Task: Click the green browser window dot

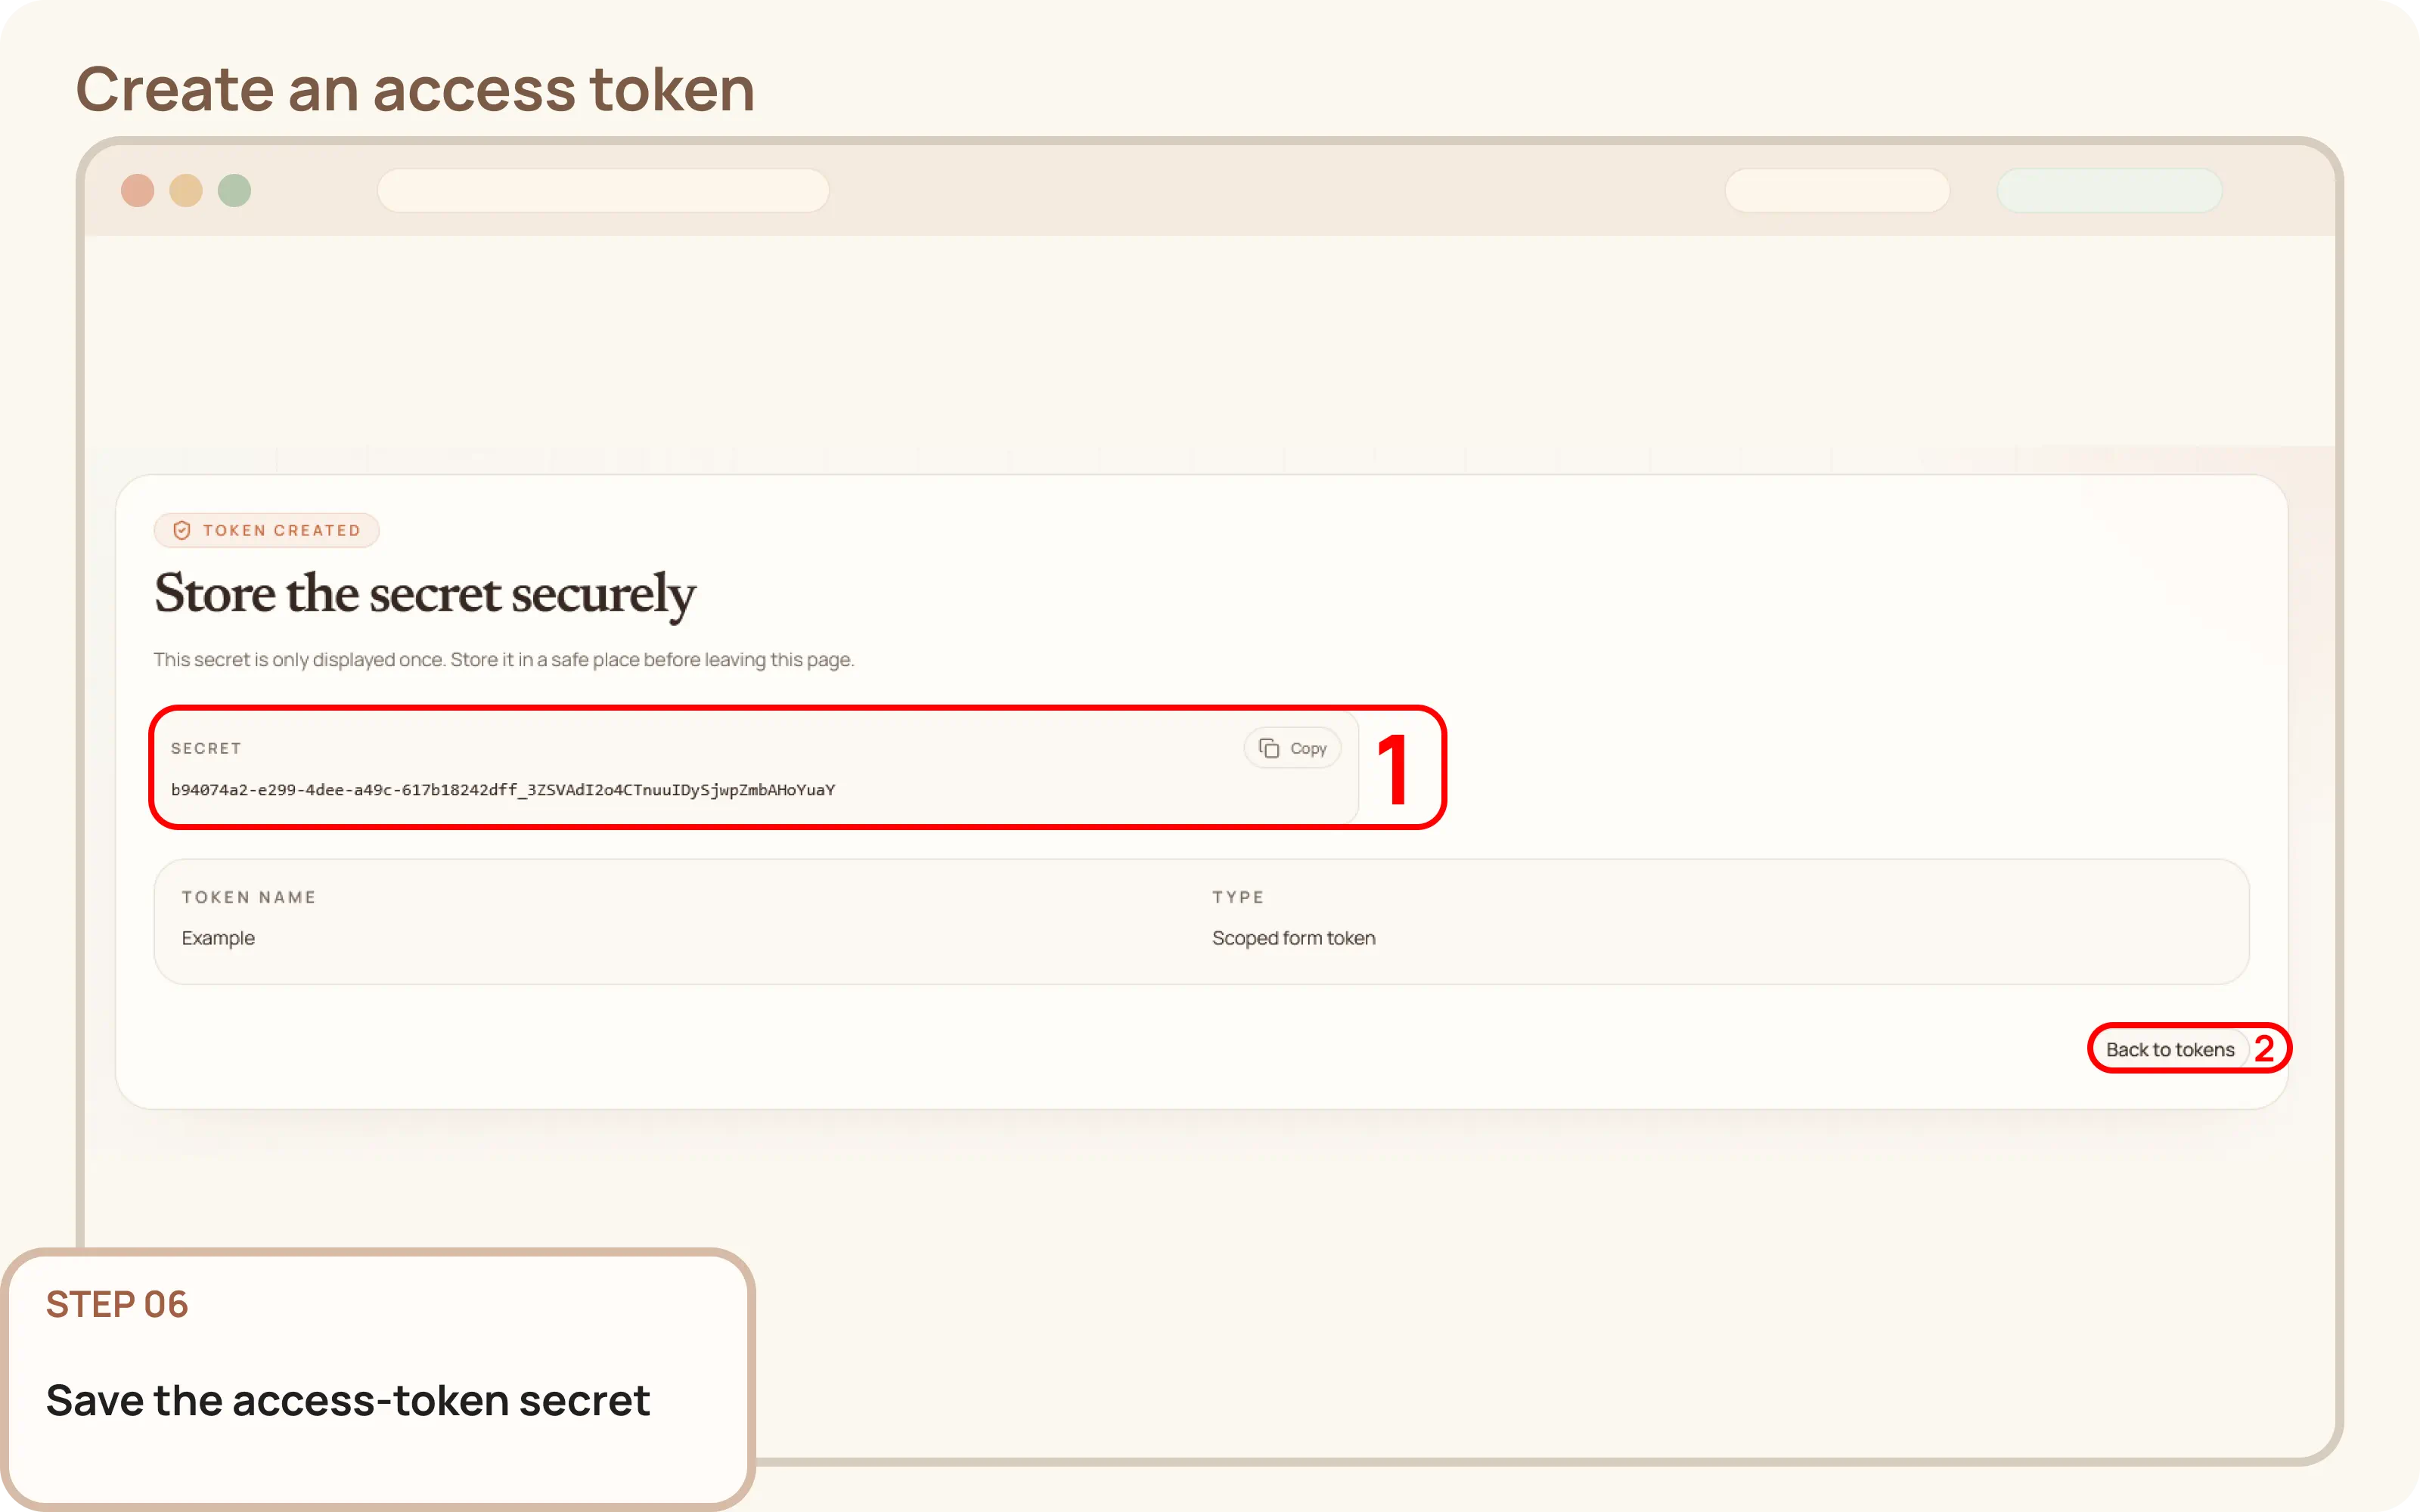Action: [235, 190]
